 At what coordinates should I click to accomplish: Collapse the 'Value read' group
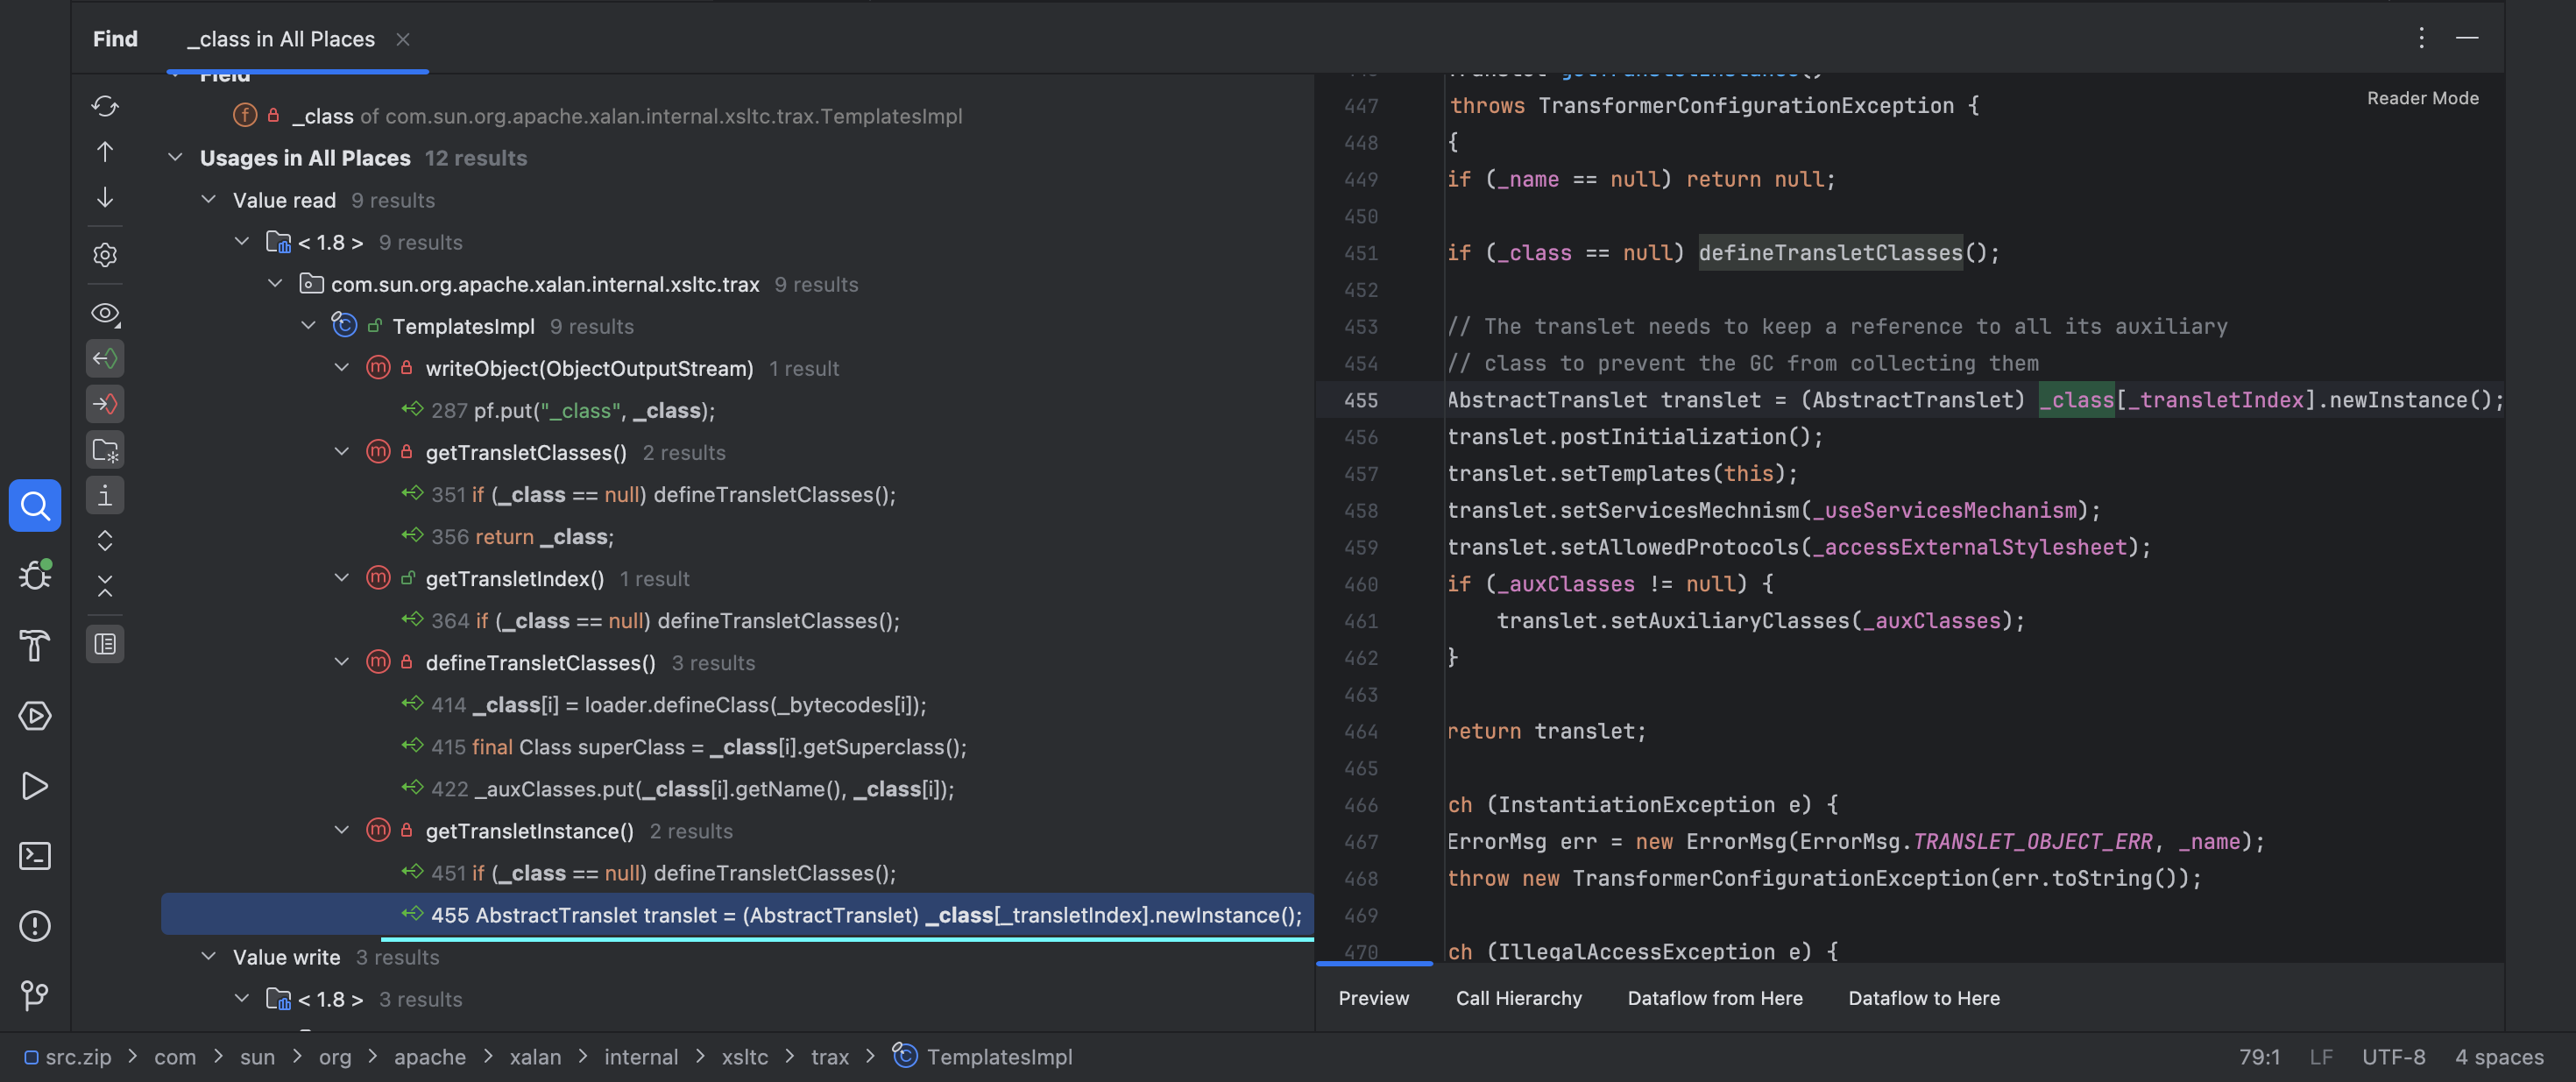point(208,199)
